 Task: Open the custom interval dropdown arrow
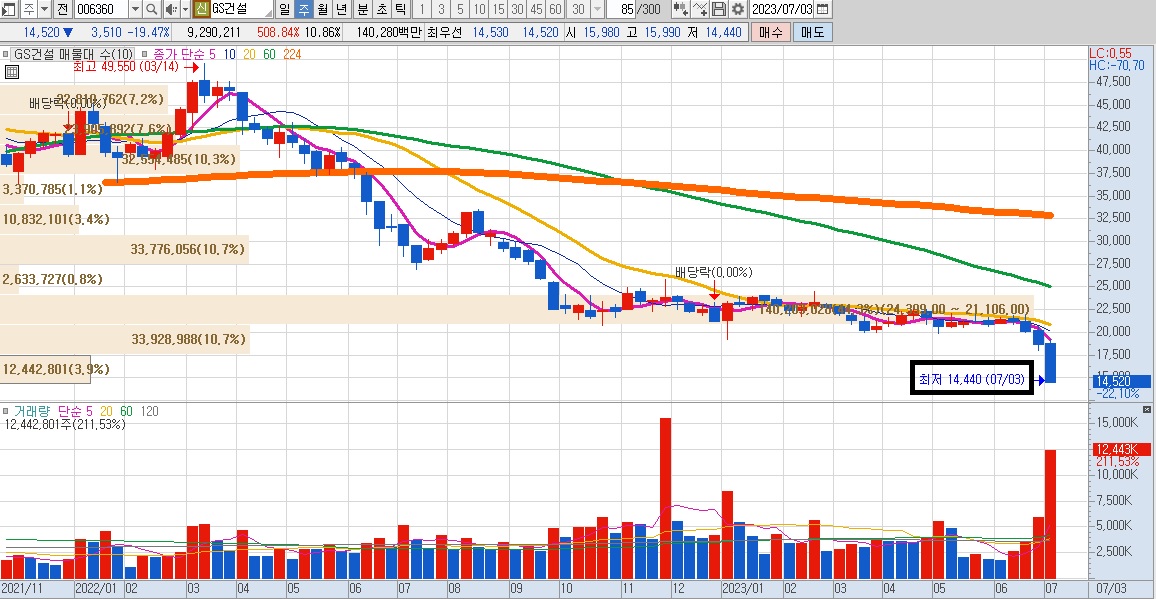coord(596,9)
